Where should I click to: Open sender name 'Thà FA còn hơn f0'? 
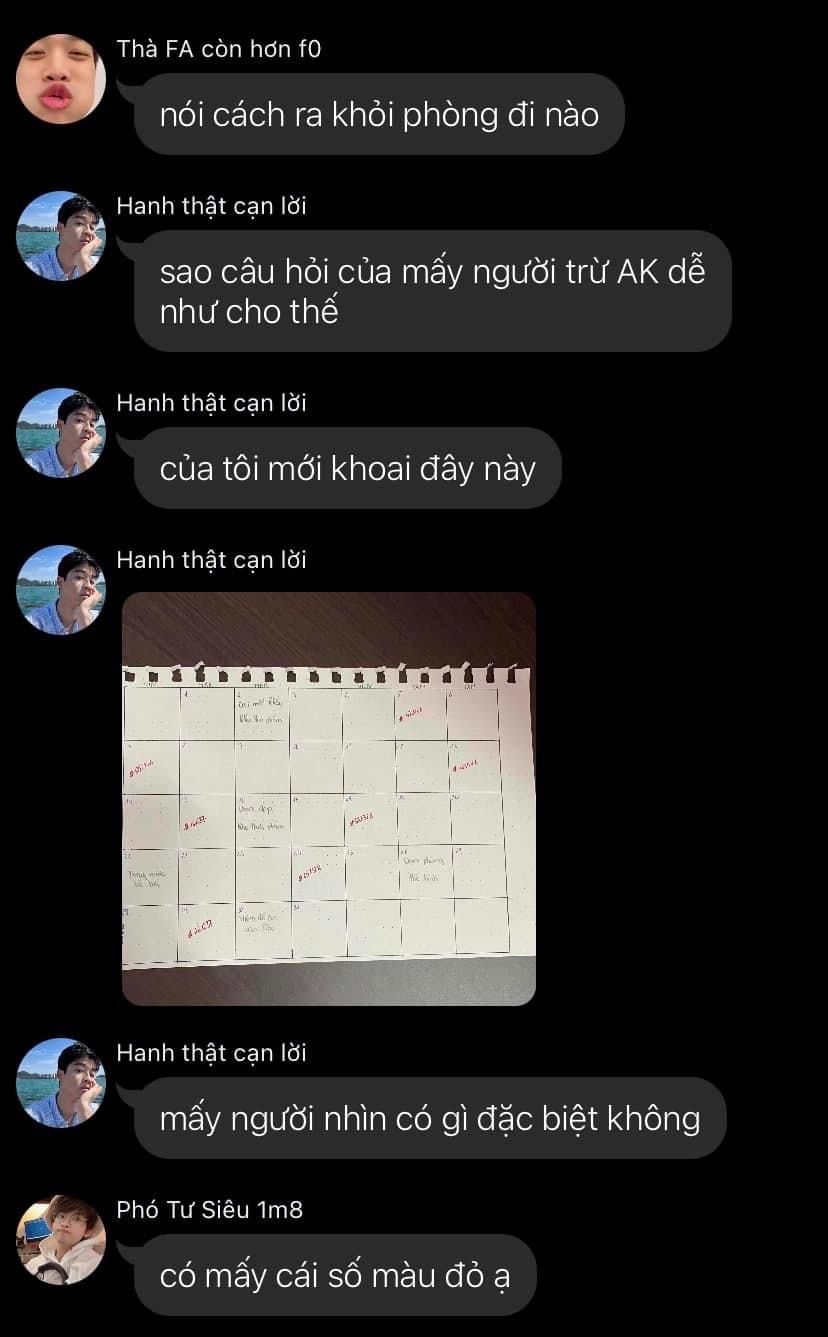(219, 49)
